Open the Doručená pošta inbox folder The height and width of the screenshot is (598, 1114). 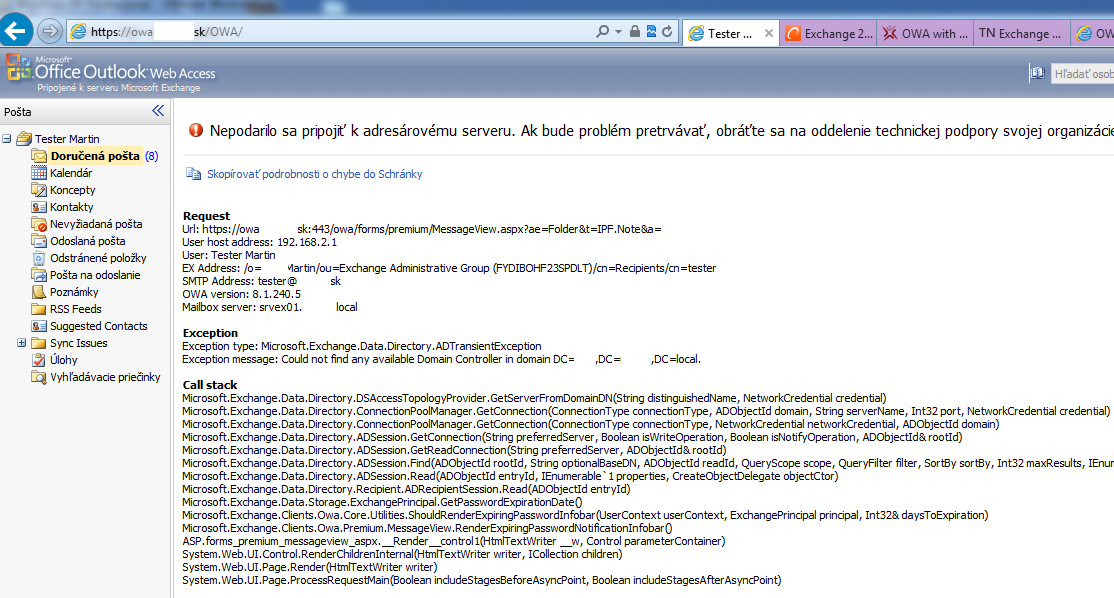(x=94, y=156)
